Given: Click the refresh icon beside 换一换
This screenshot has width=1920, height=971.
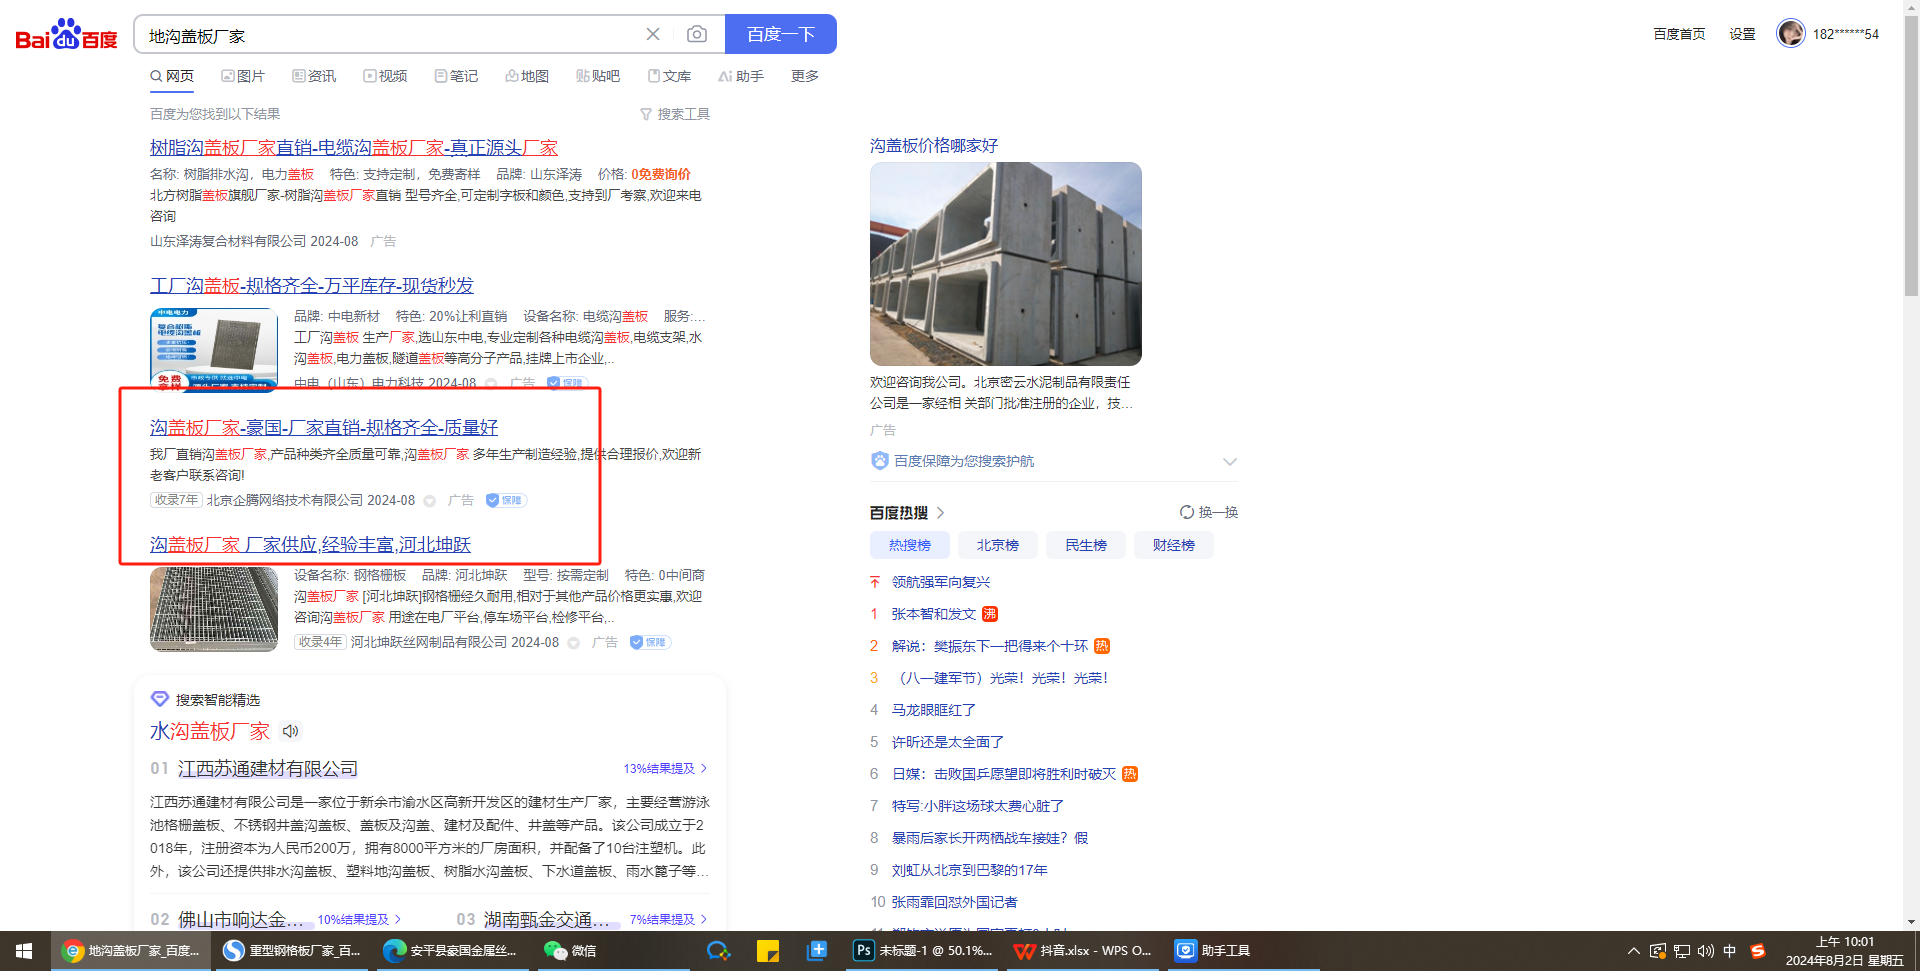Looking at the screenshot, I should tap(1187, 512).
